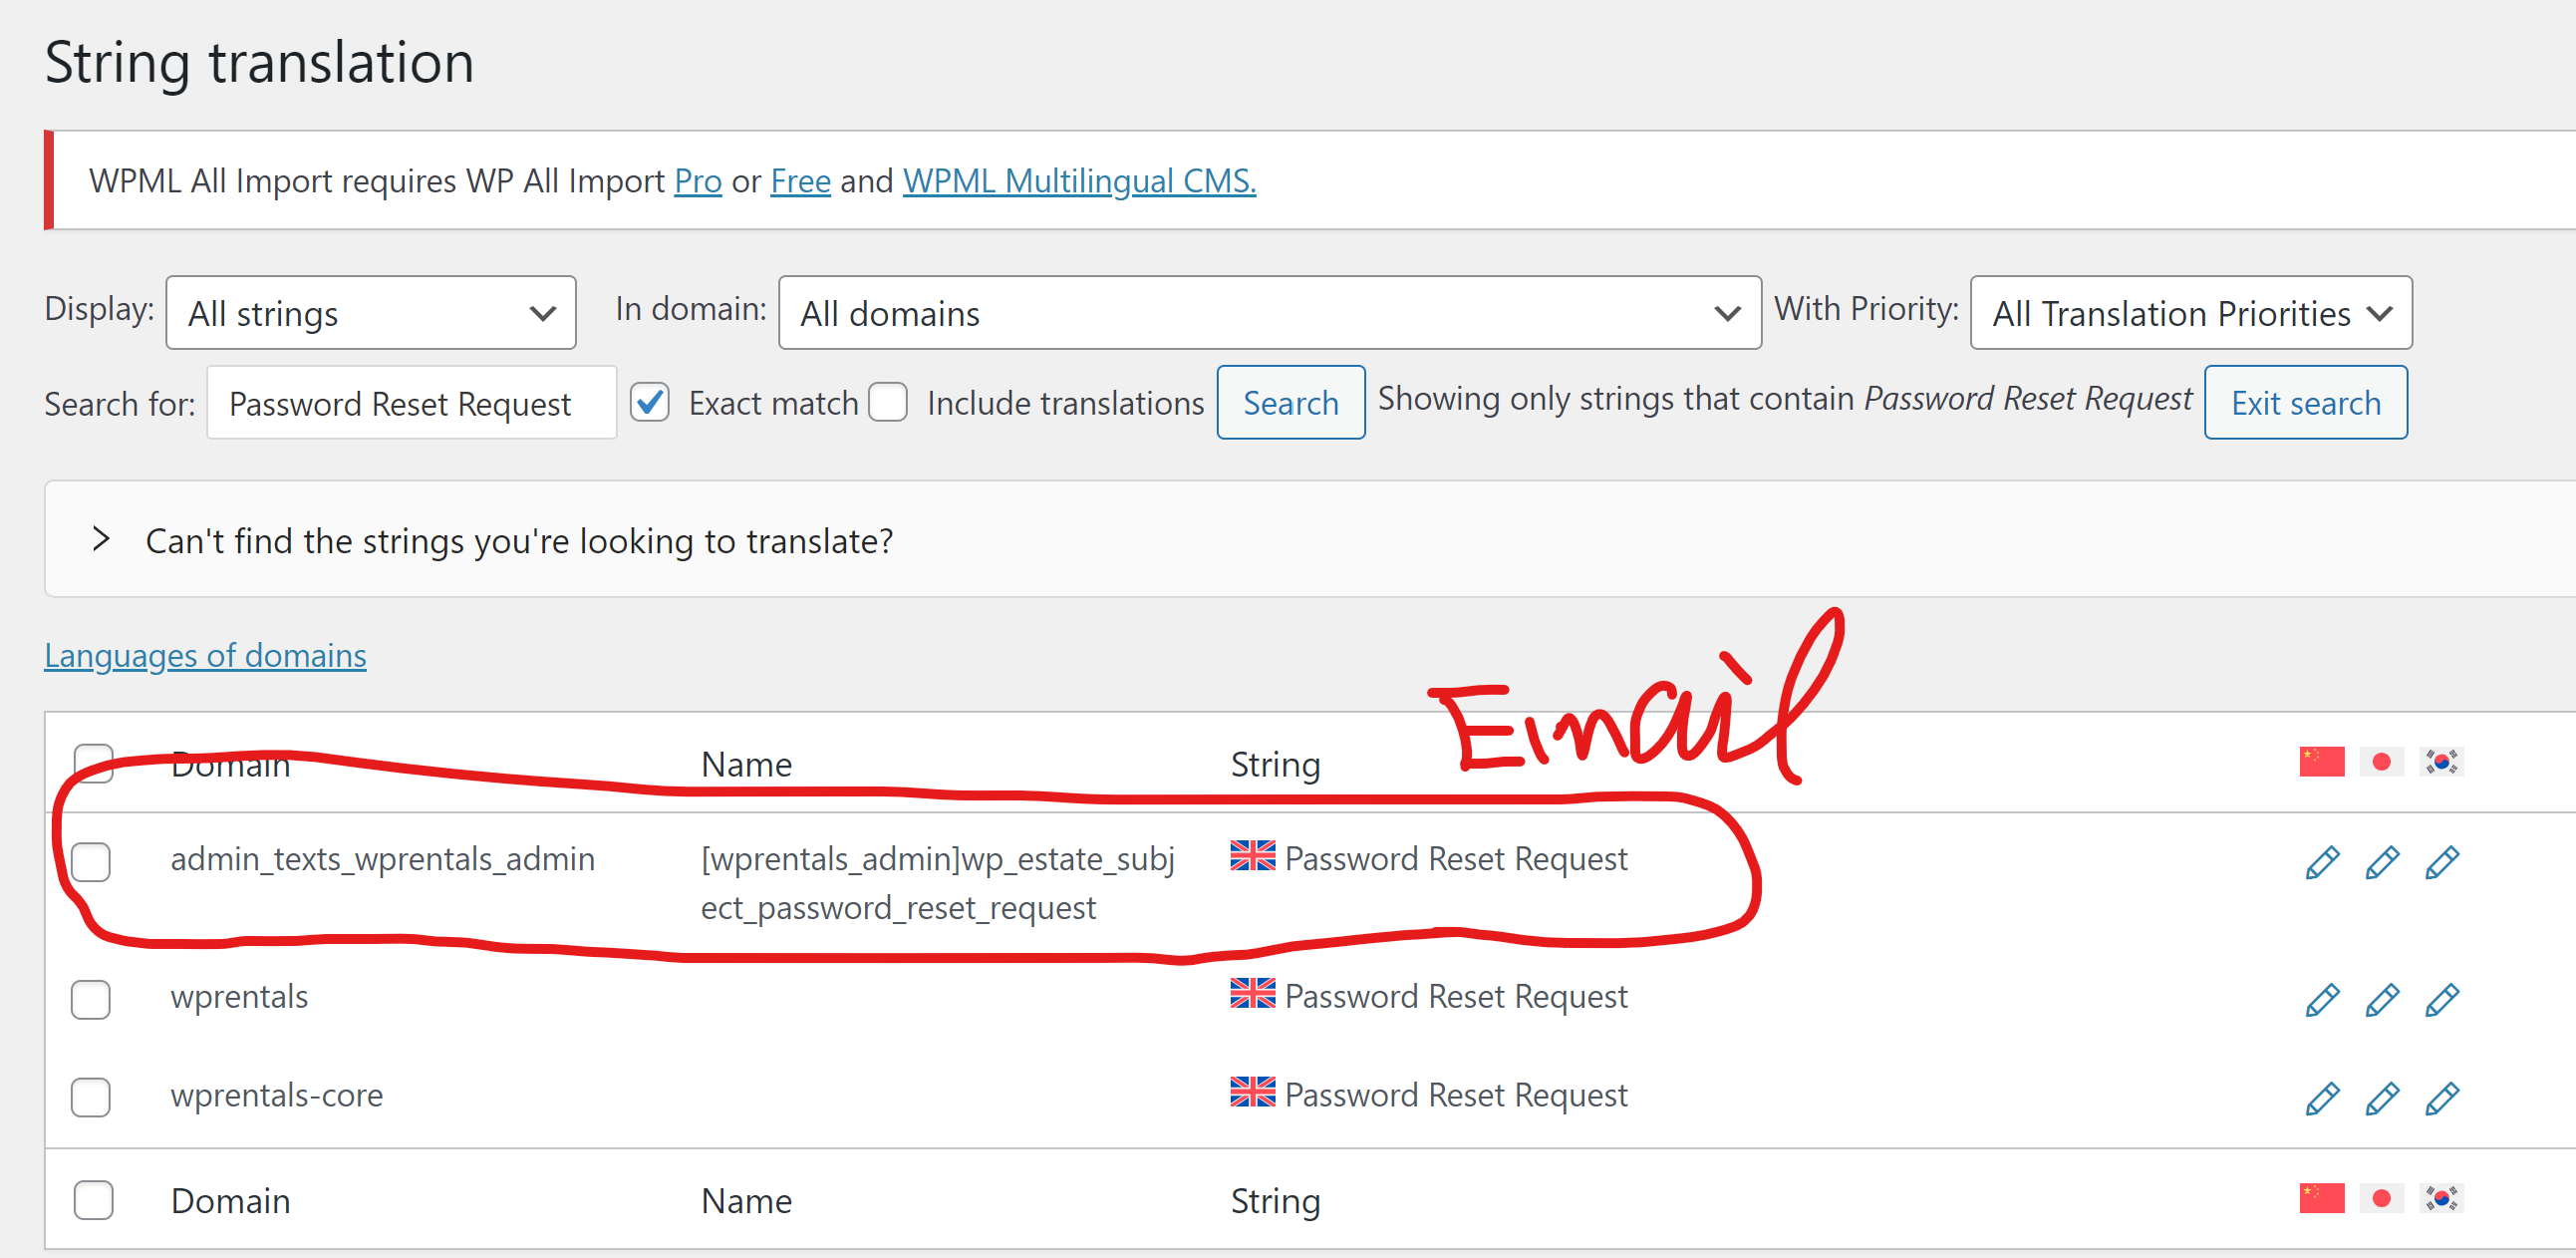Viewport: 2576px width, 1258px height.
Task: Toggle select-all checkbox in table header
Action: 93,763
